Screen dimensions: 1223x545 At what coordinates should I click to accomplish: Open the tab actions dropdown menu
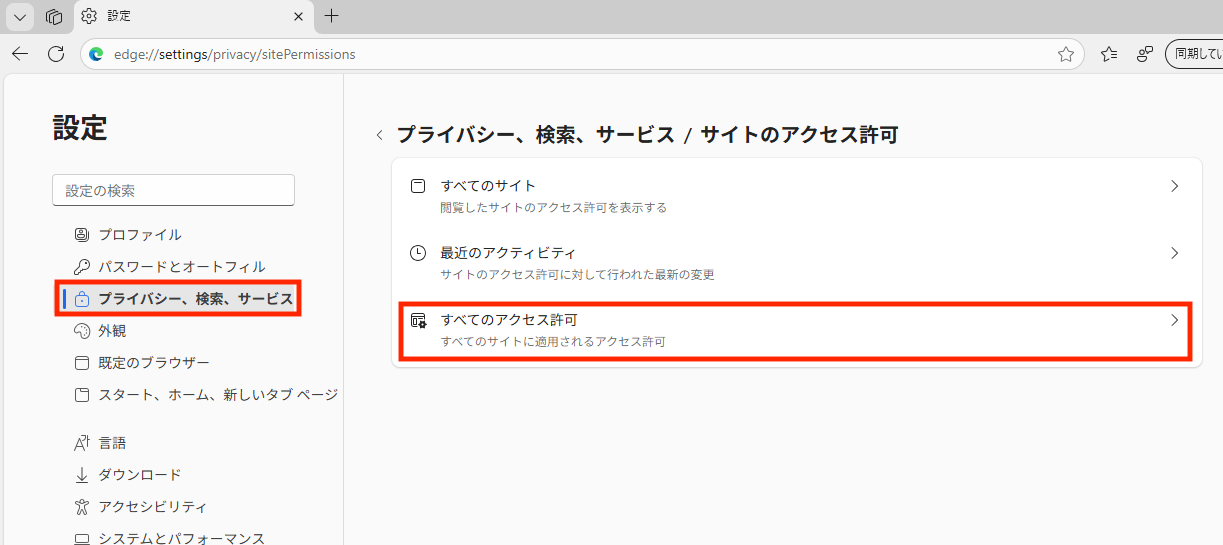click(x=20, y=16)
